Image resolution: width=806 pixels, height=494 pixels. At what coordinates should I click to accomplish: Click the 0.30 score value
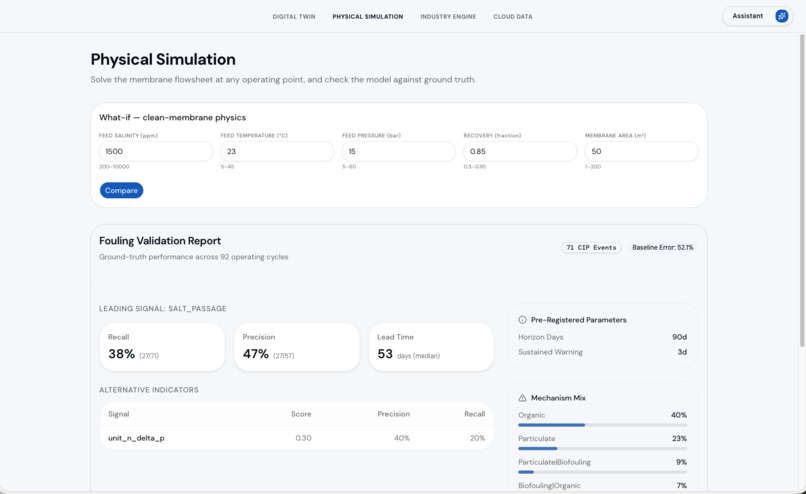click(303, 438)
